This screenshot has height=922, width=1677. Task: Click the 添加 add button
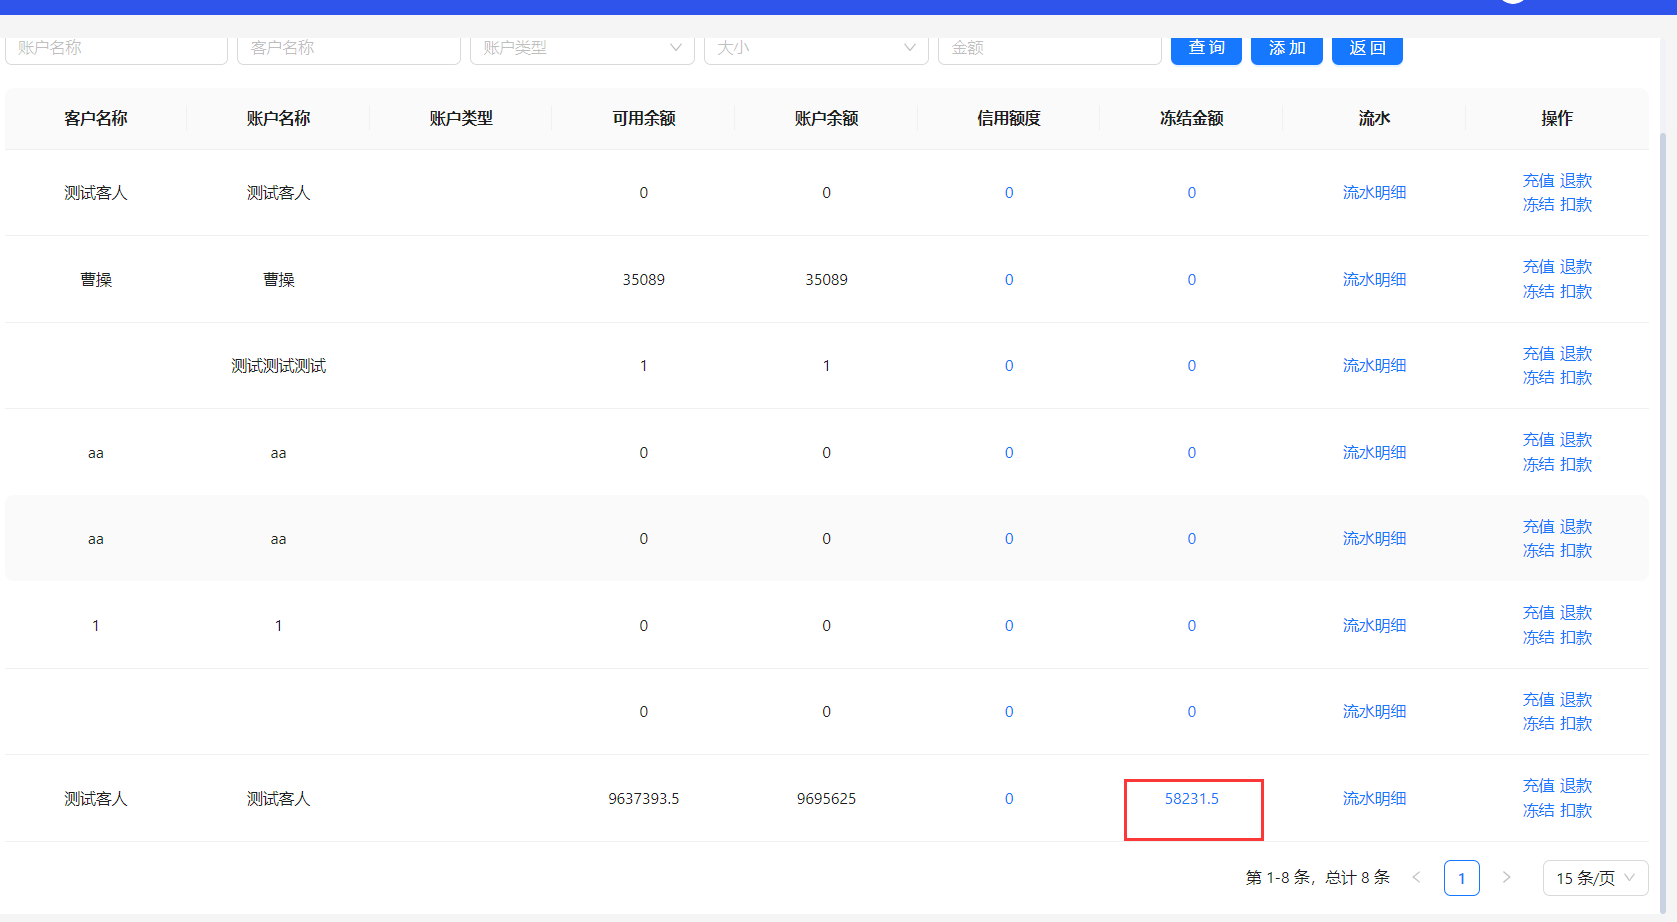(1287, 48)
